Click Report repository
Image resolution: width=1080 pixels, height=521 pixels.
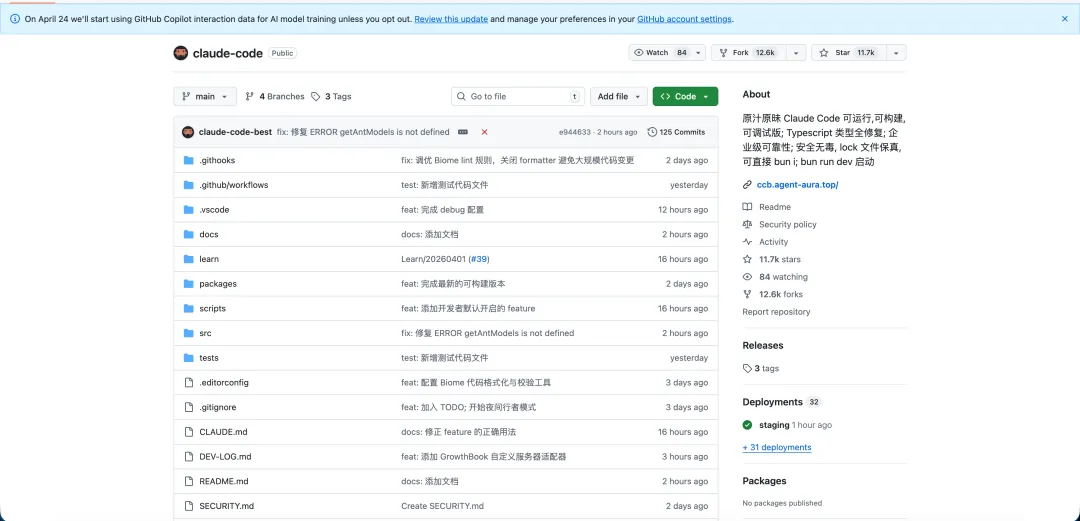(776, 312)
